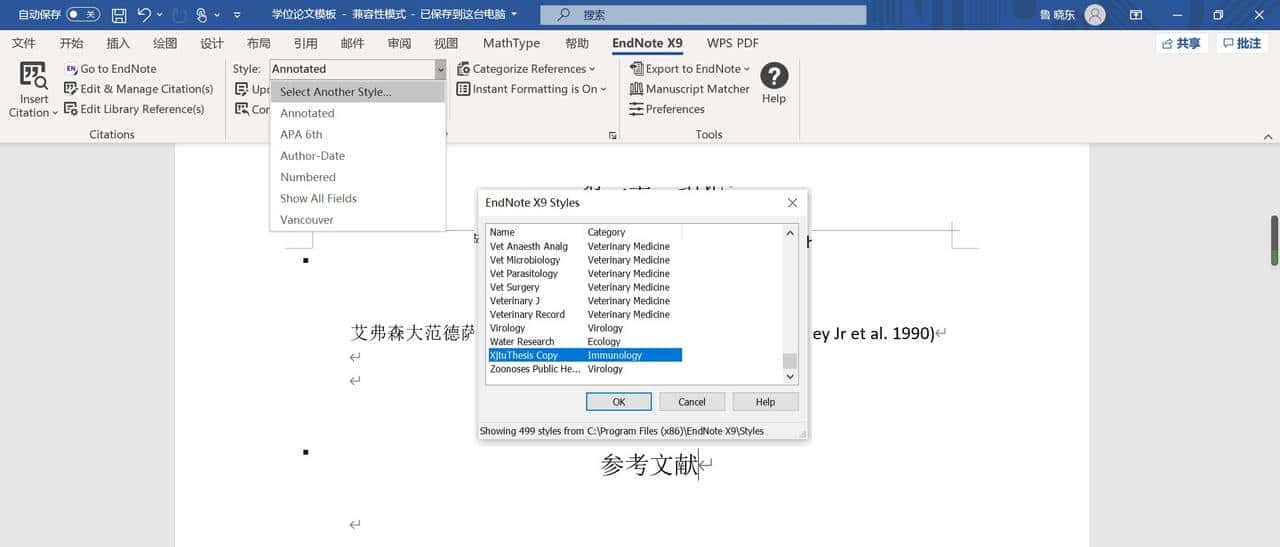Expand the Insert Citation dropdown arrow
This screenshot has width=1280, height=547.
[x=54, y=113]
